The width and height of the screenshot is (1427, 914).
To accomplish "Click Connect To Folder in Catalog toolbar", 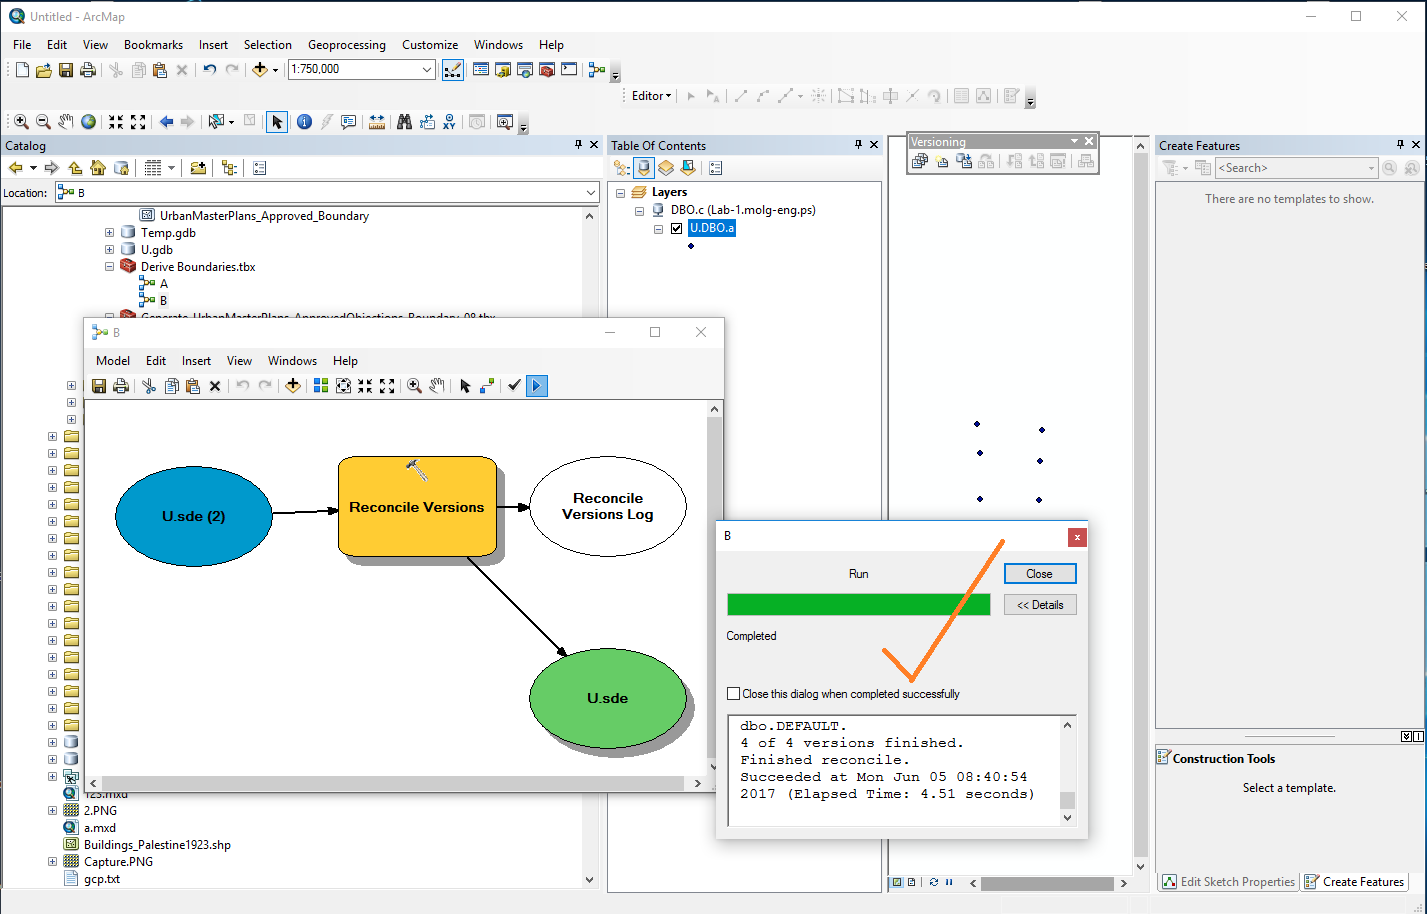I will tap(198, 168).
